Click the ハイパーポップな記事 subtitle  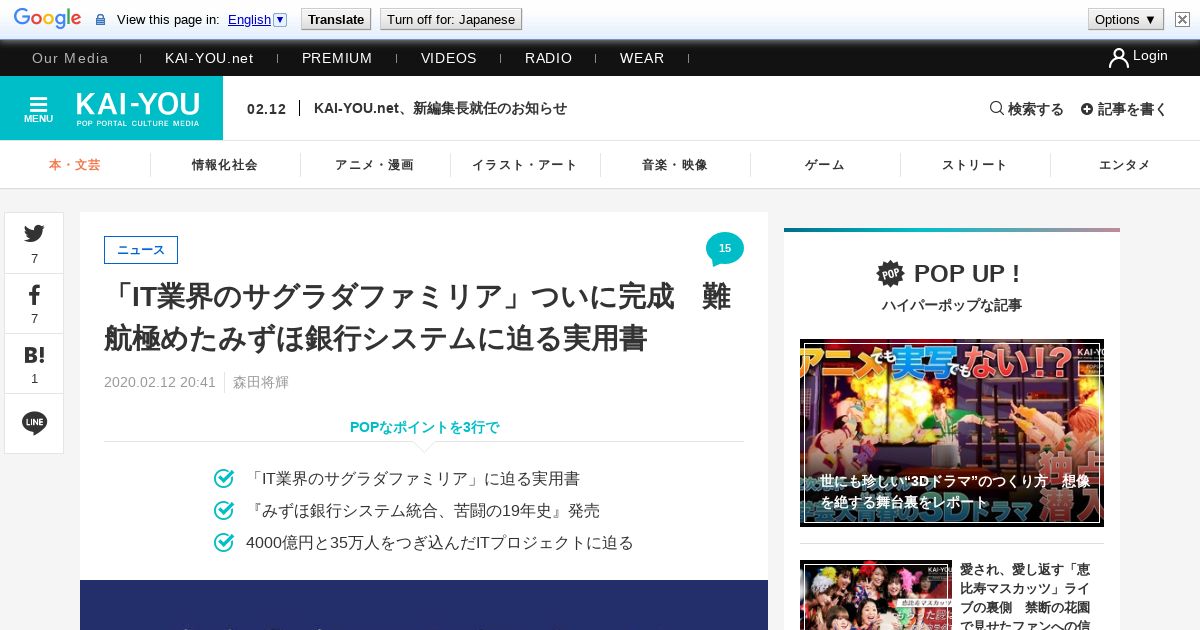pos(952,305)
